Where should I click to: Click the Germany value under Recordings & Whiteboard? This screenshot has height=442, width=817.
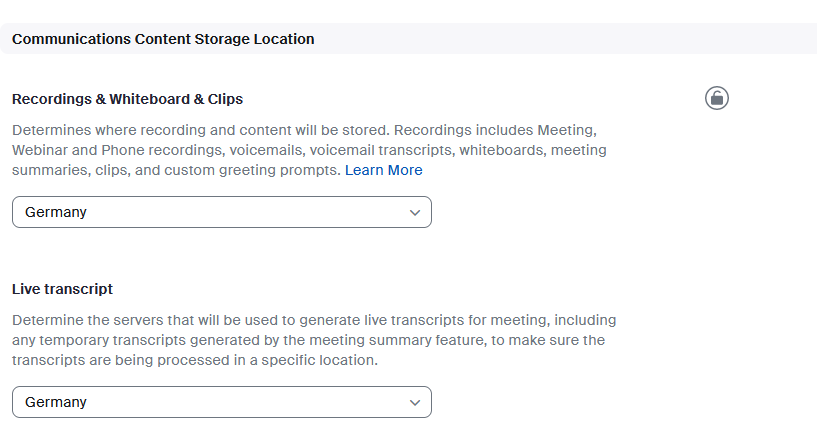tap(56, 212)
